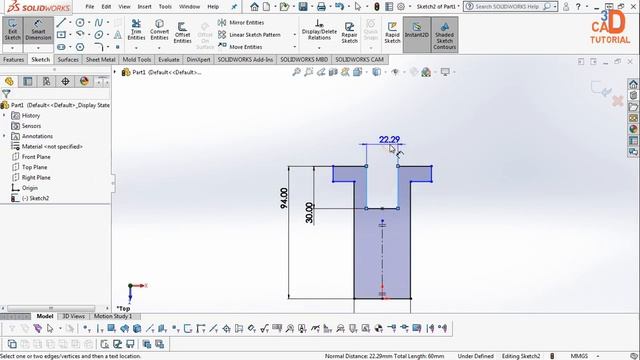Click the Home icon in the title toolbar
This screenshot has height=360, width=640.
(254, 7)
